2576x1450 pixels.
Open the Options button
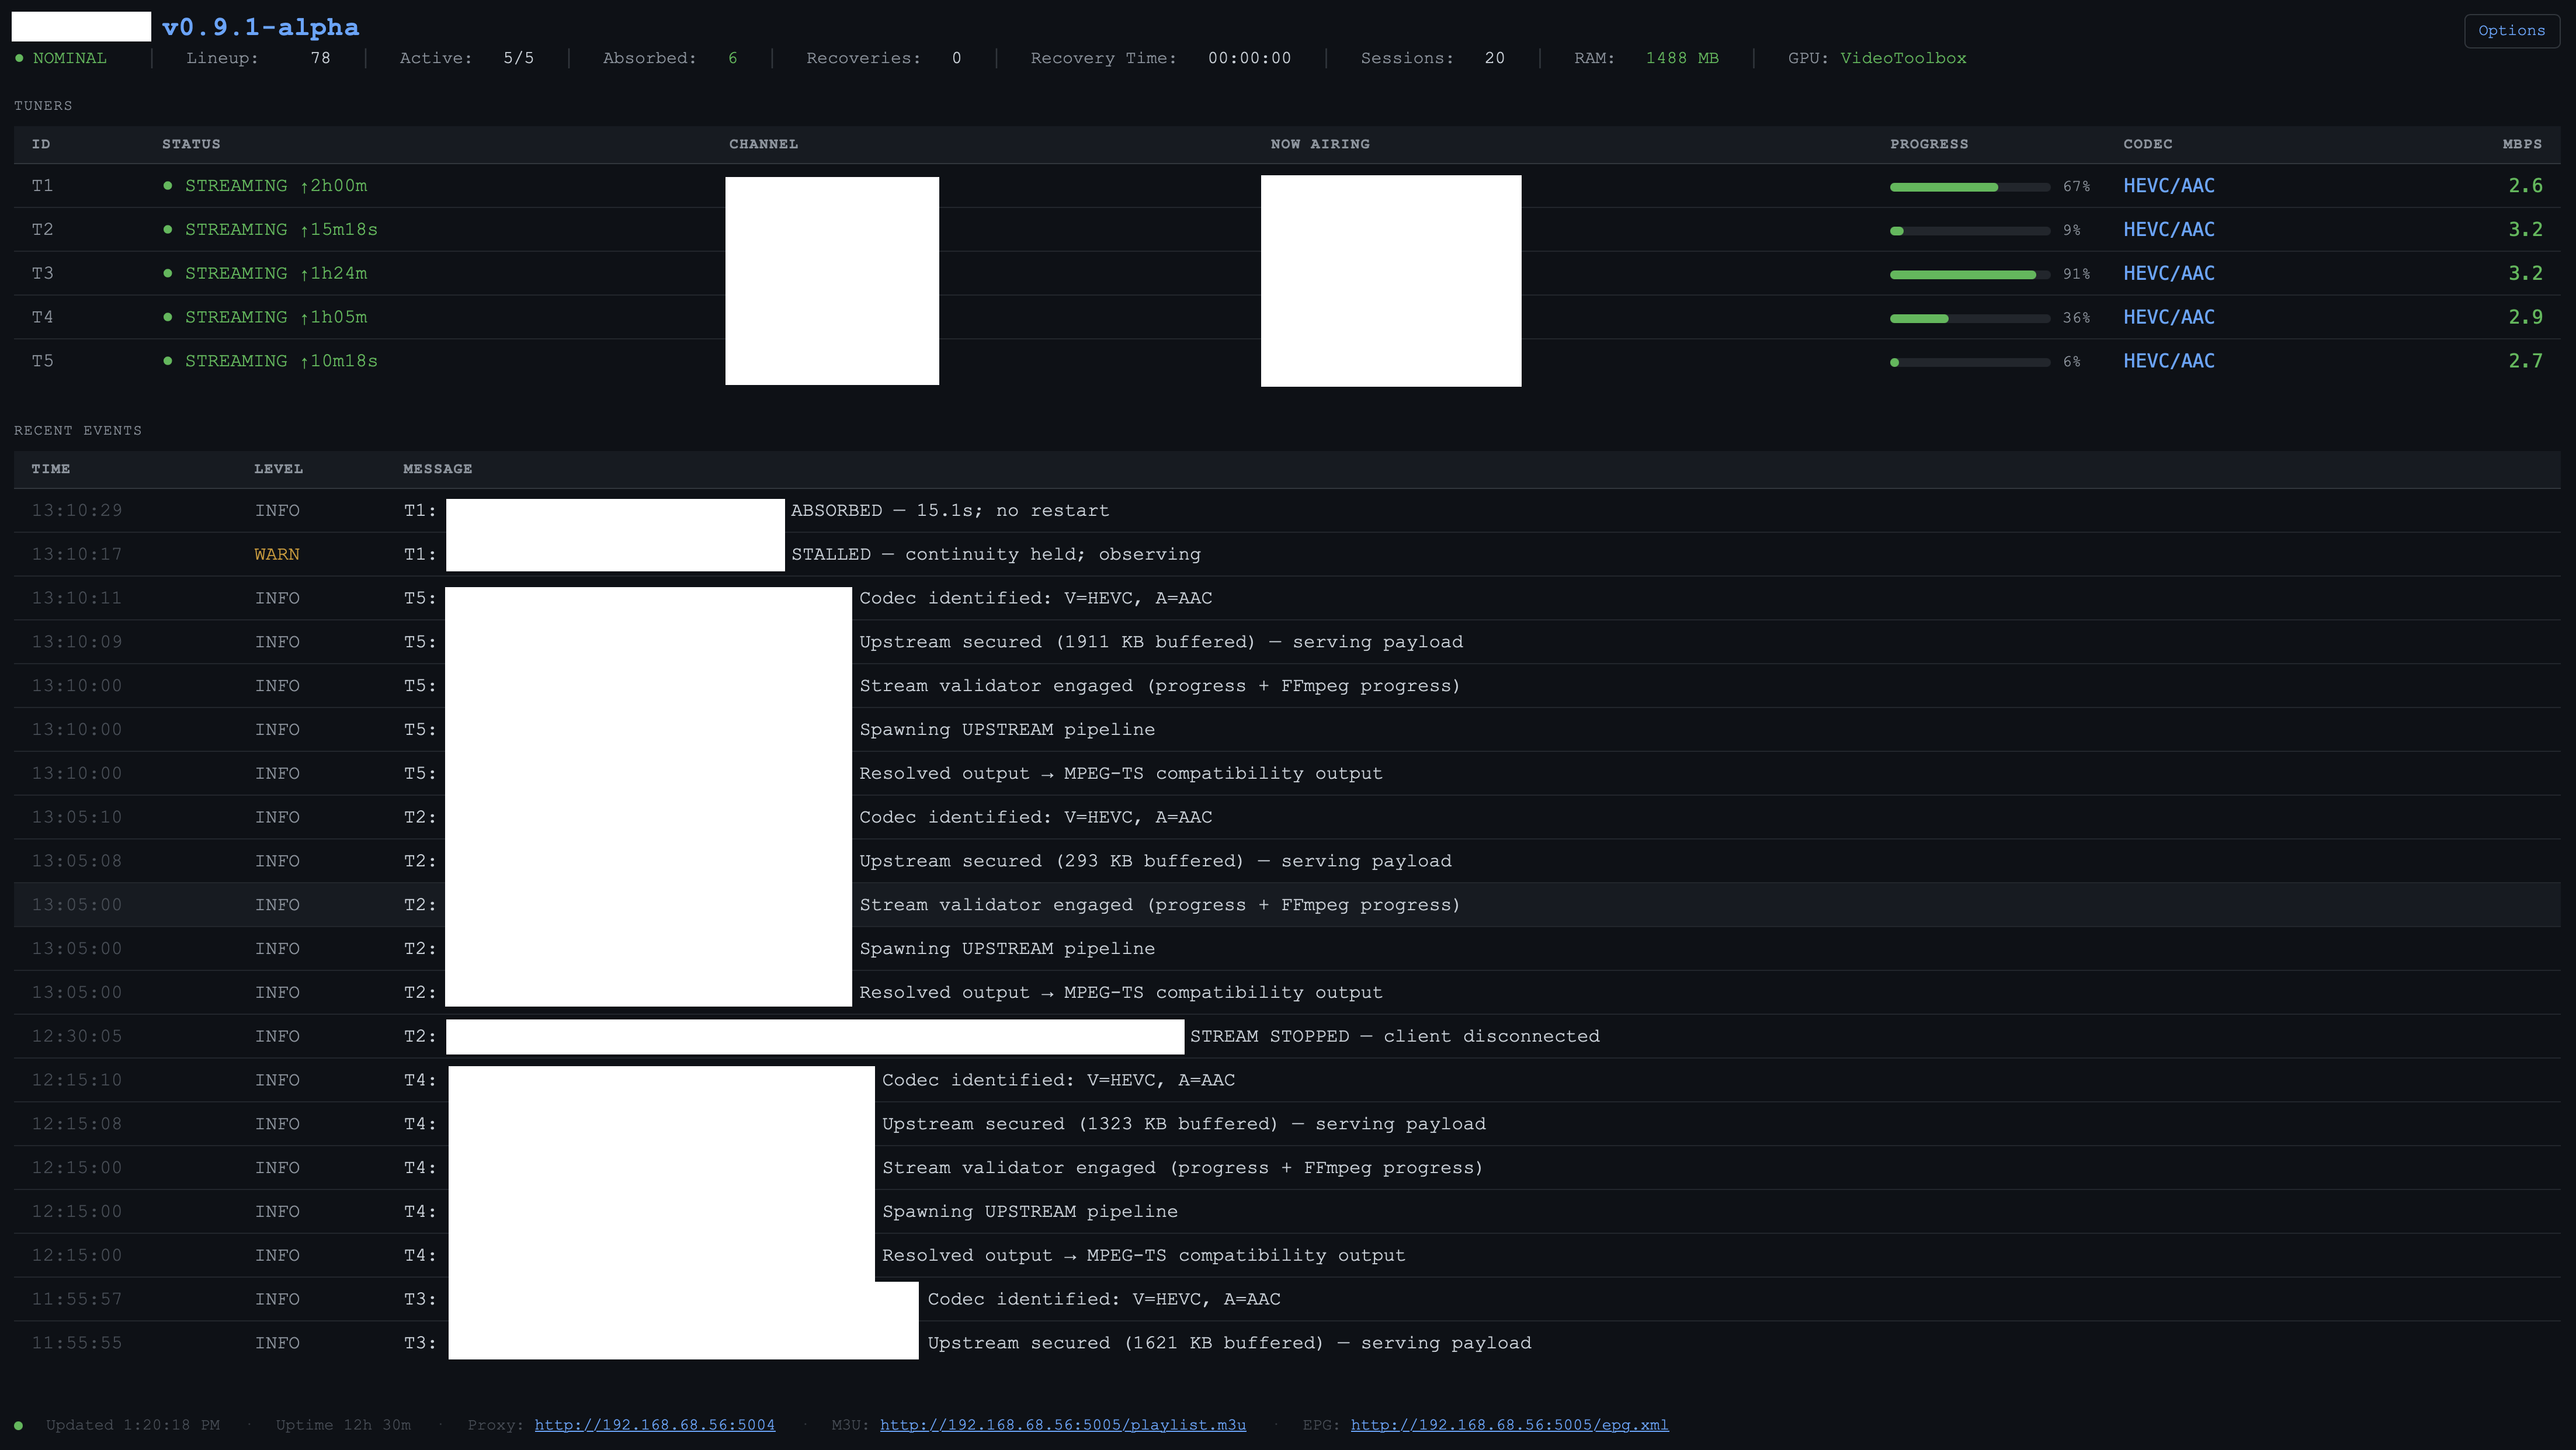pos(2511,31)
